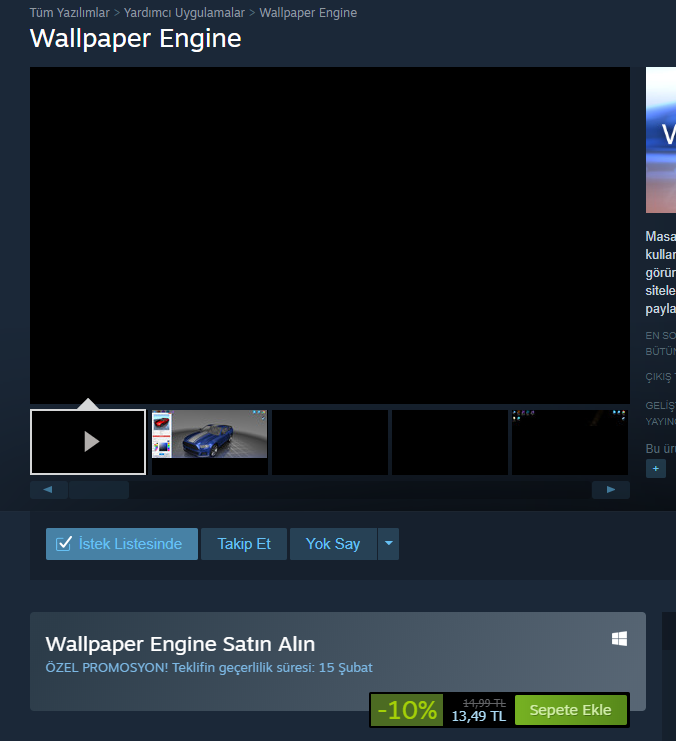Click the Sepete Ekle button

pos(571,710)
